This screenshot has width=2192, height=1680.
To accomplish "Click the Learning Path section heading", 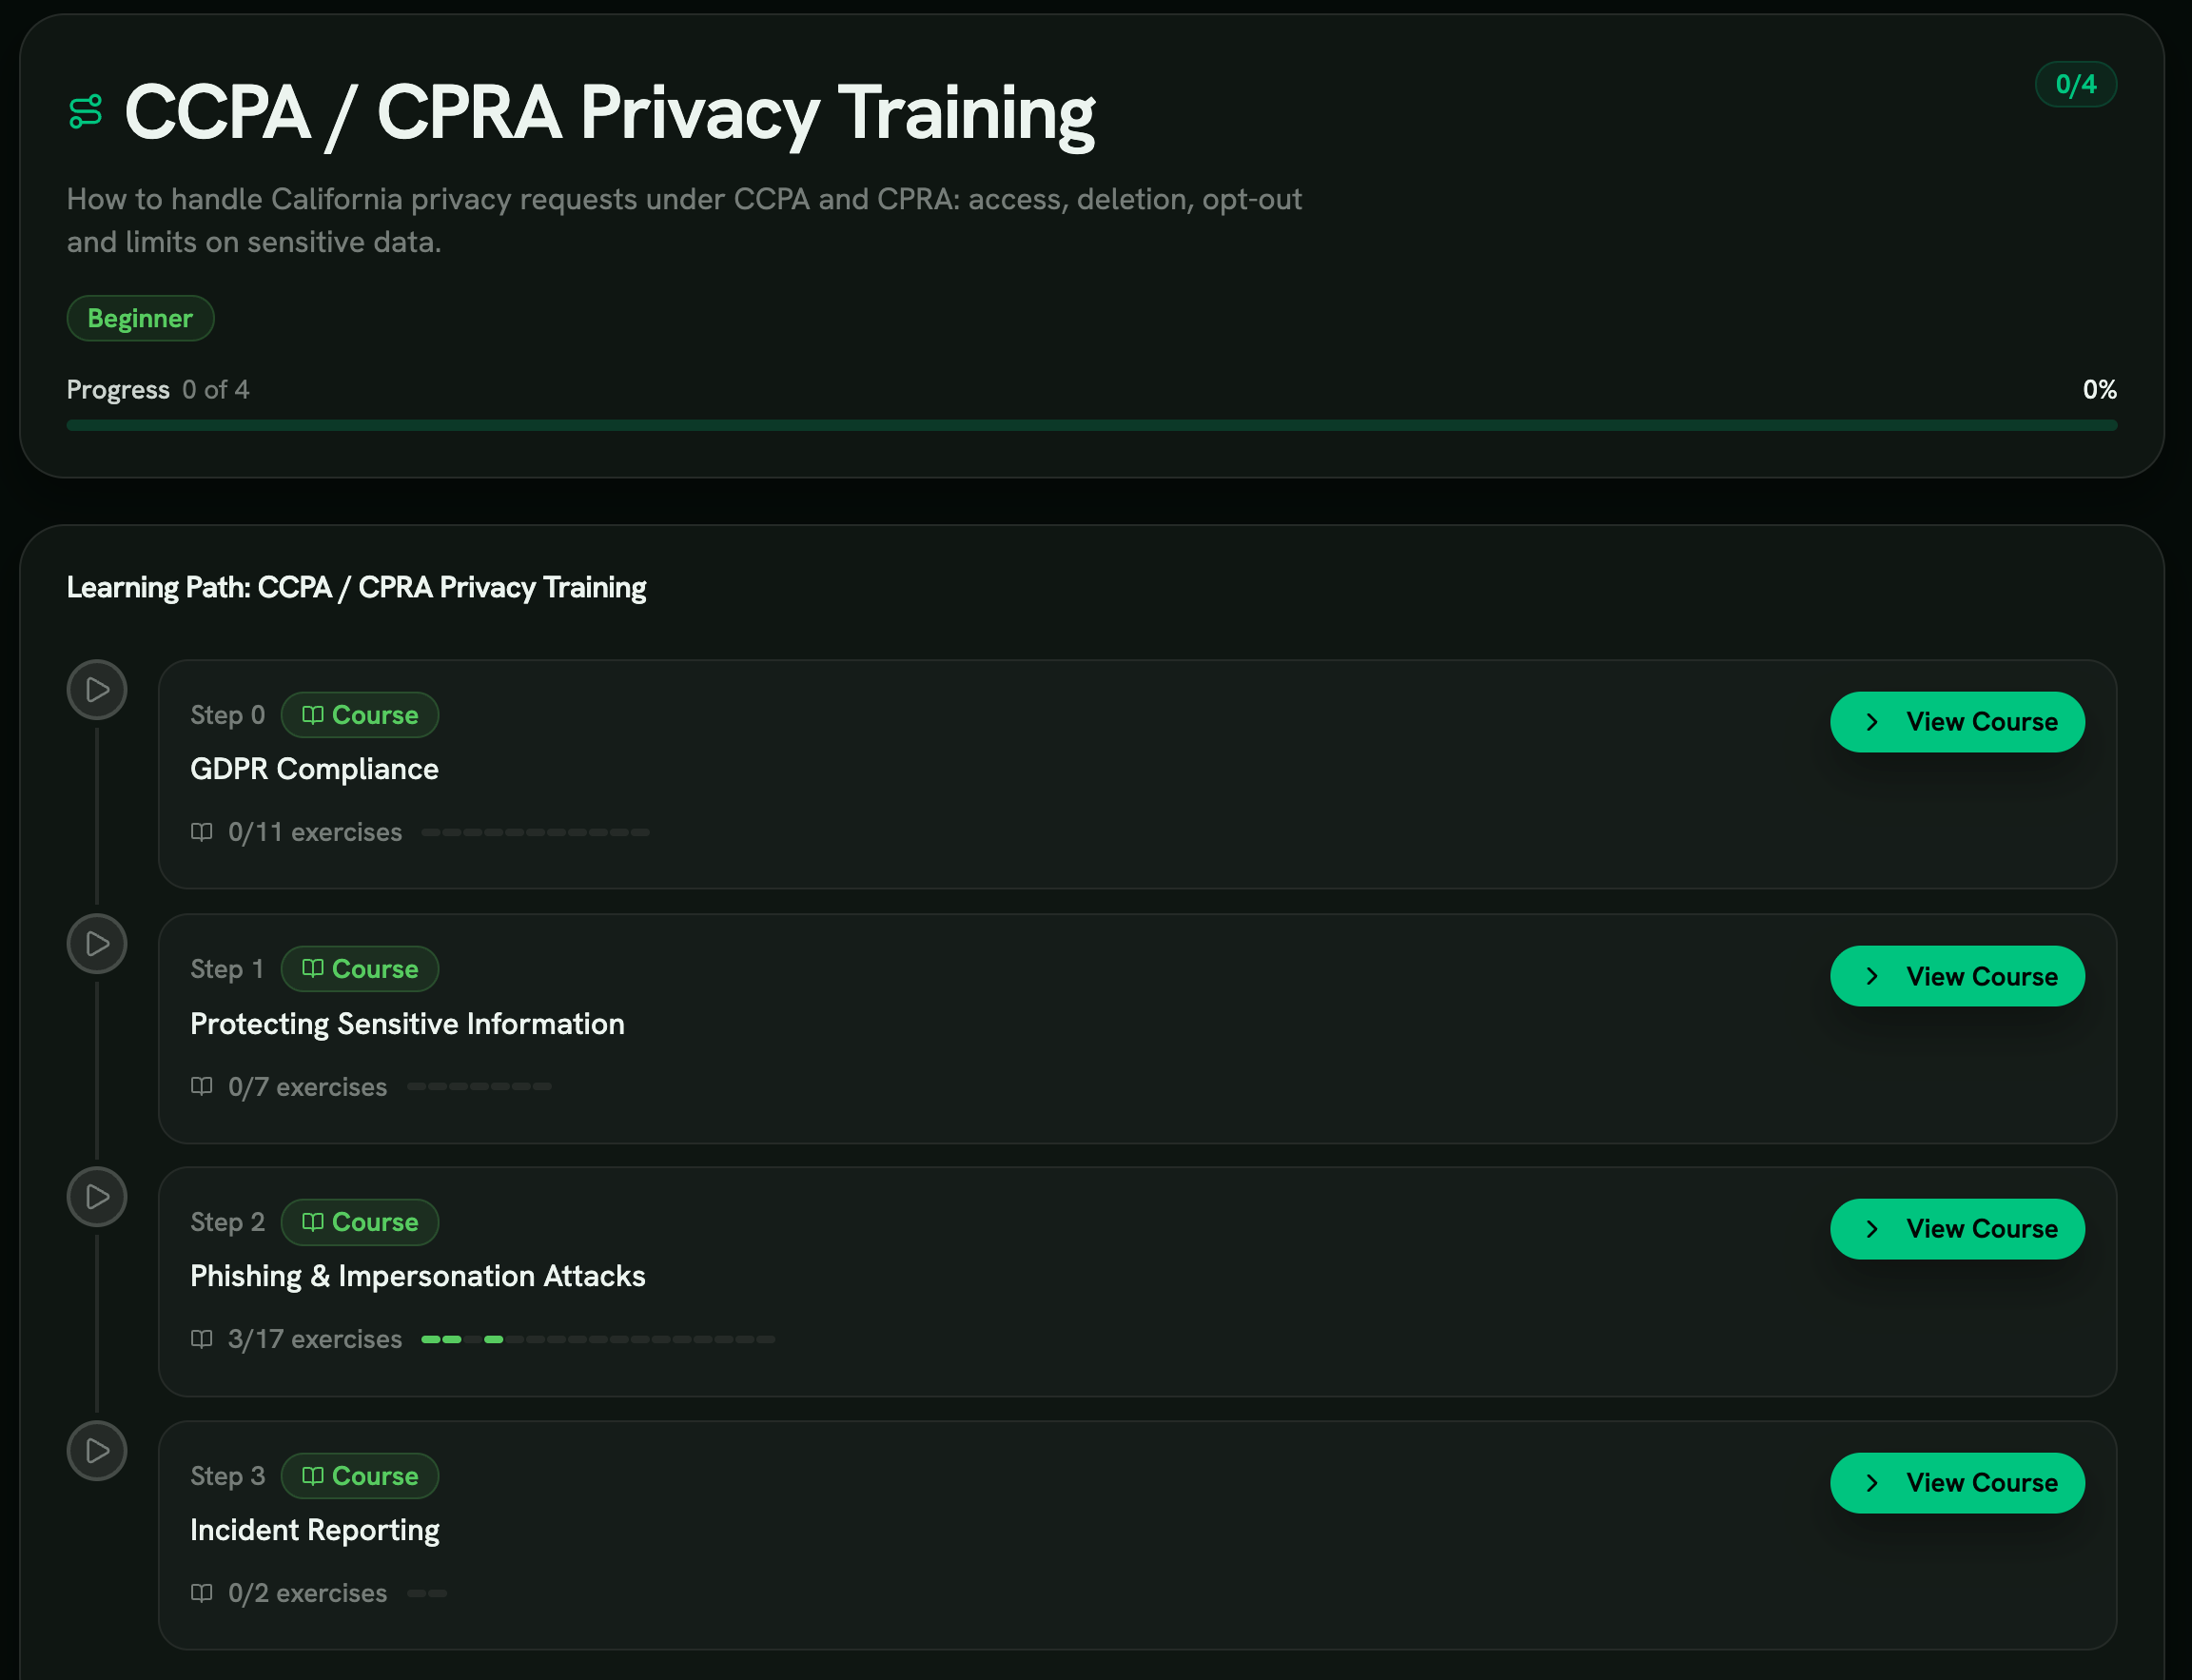I will pyautogui.click(x=356, y=587).
